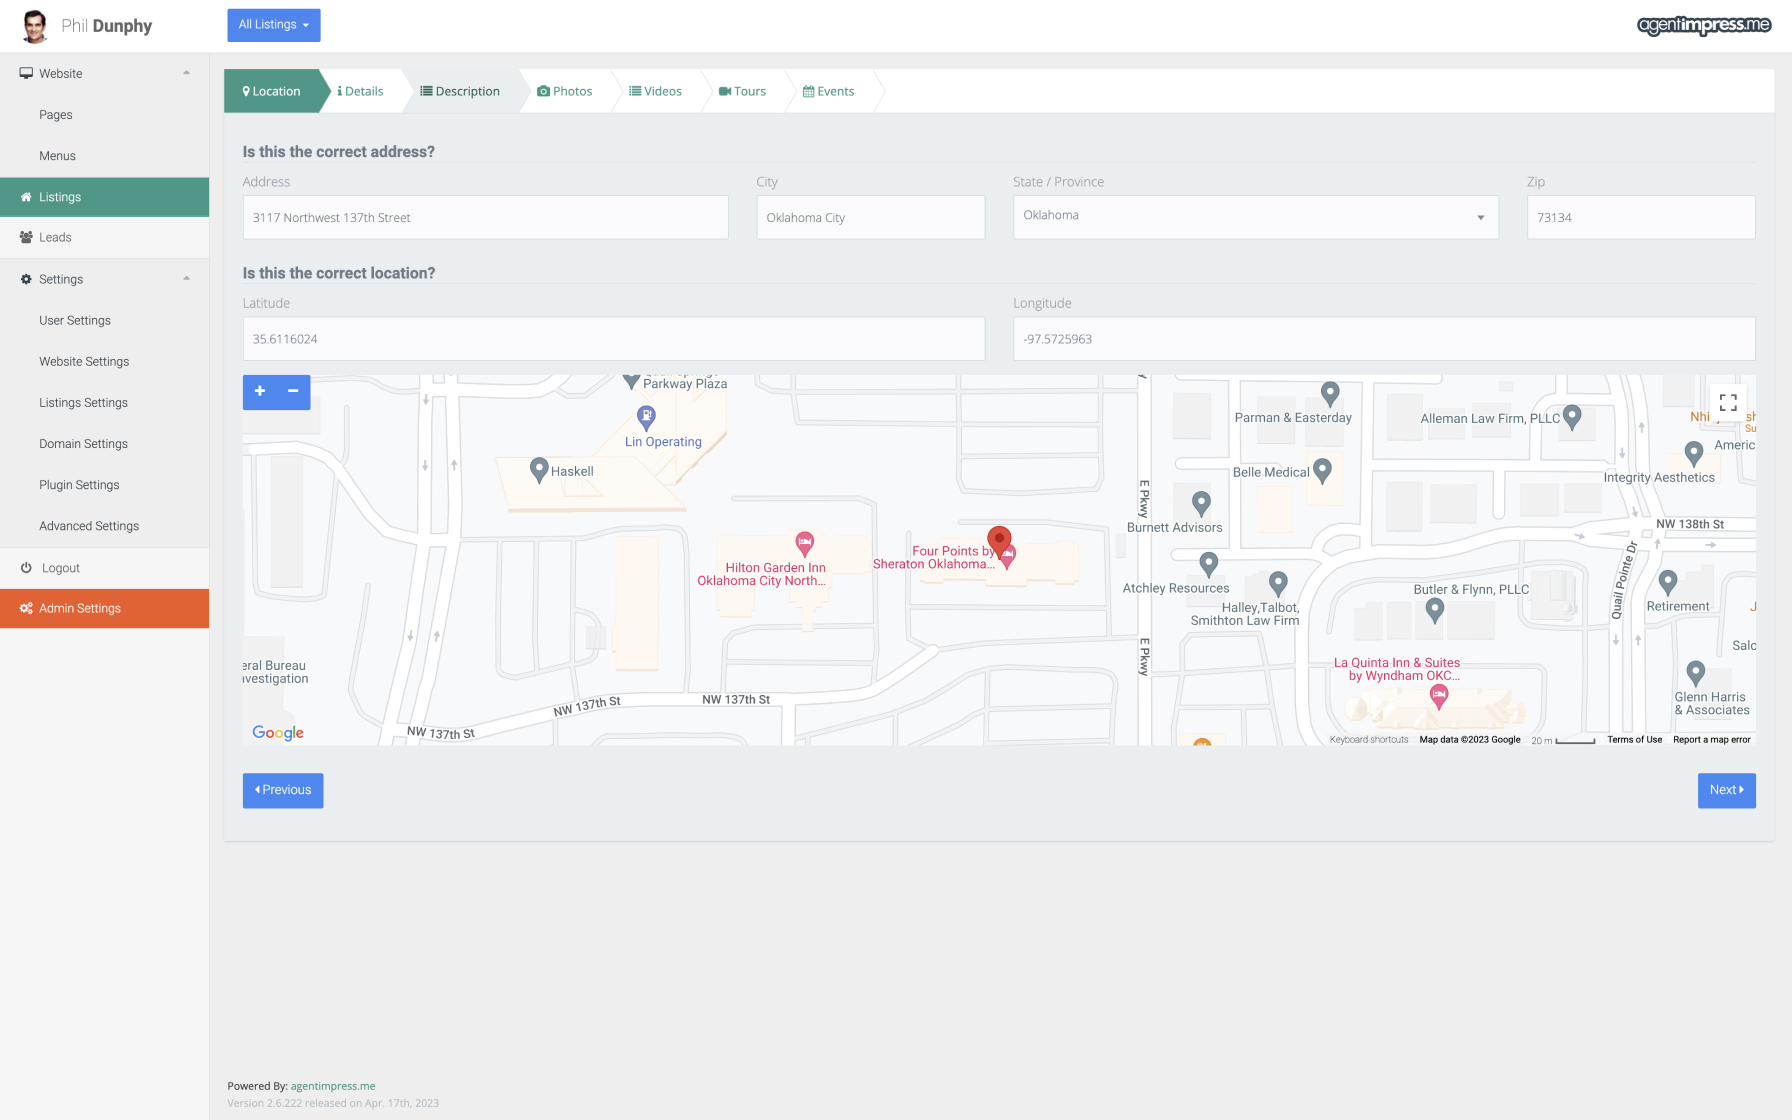This screenshot has height=1120, width=1792.
Task: Zoom in on the map with plus button
Action: 260,392
